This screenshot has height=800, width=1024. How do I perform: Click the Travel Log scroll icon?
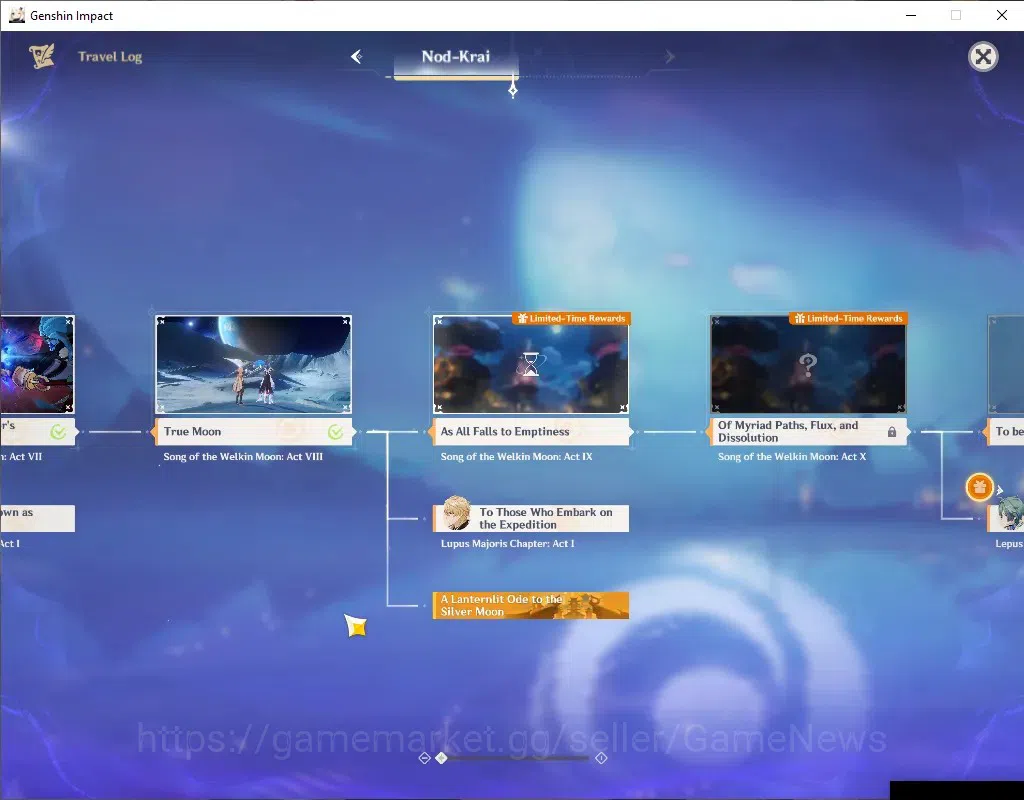click(x=42, y=56)
